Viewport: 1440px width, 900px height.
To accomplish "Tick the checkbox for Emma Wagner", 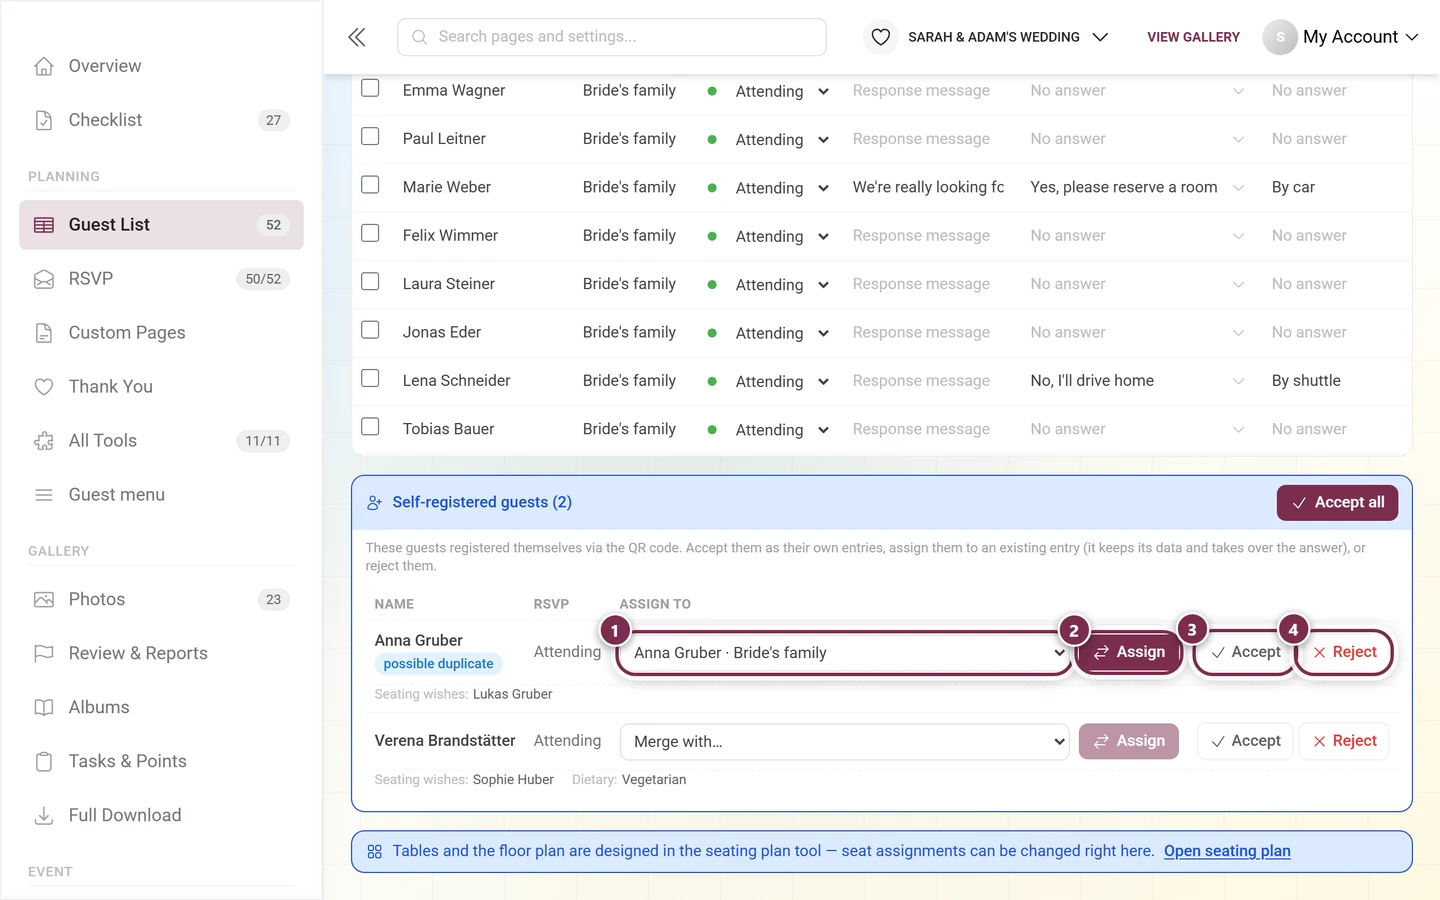I will point(370,88).
